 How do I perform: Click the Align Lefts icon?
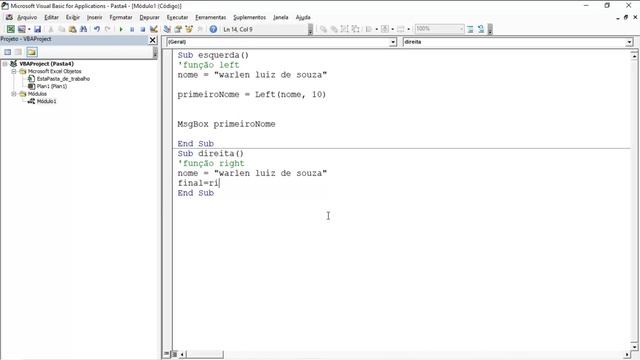tap(369, 29)
